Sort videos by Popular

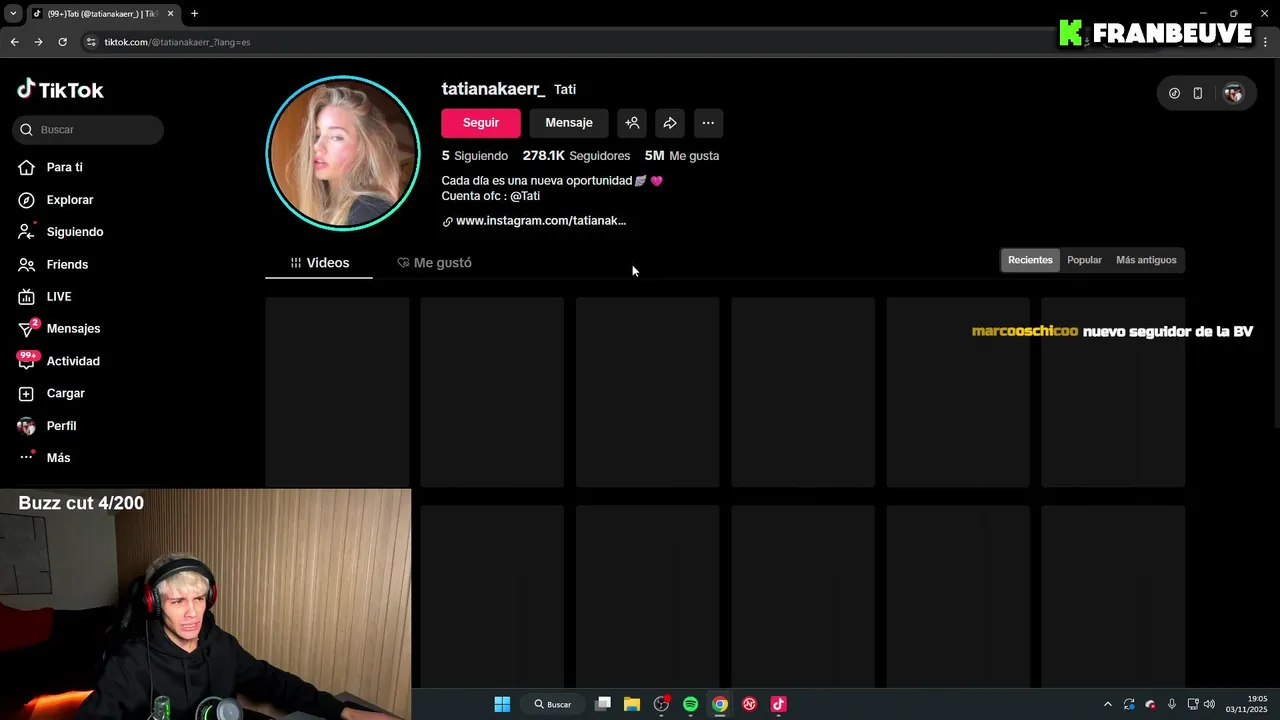[x=1084, y=260]
